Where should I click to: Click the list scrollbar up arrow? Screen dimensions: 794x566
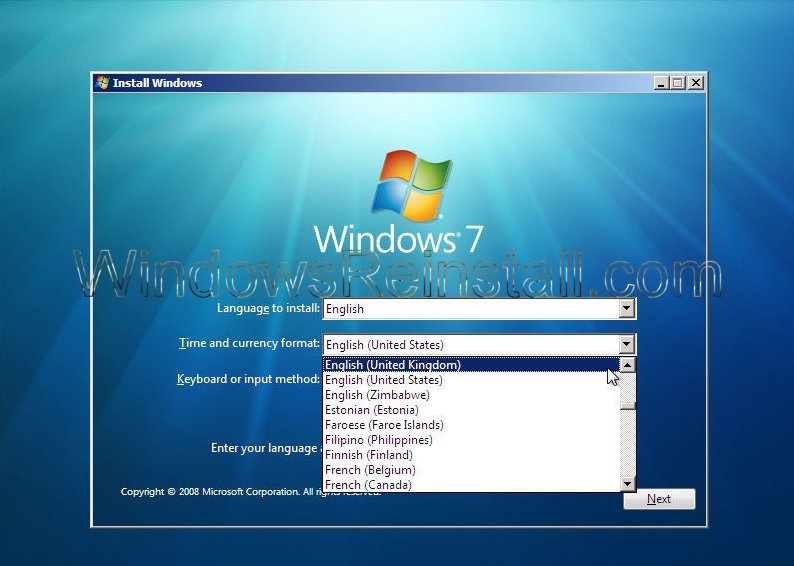click(628, 366)
